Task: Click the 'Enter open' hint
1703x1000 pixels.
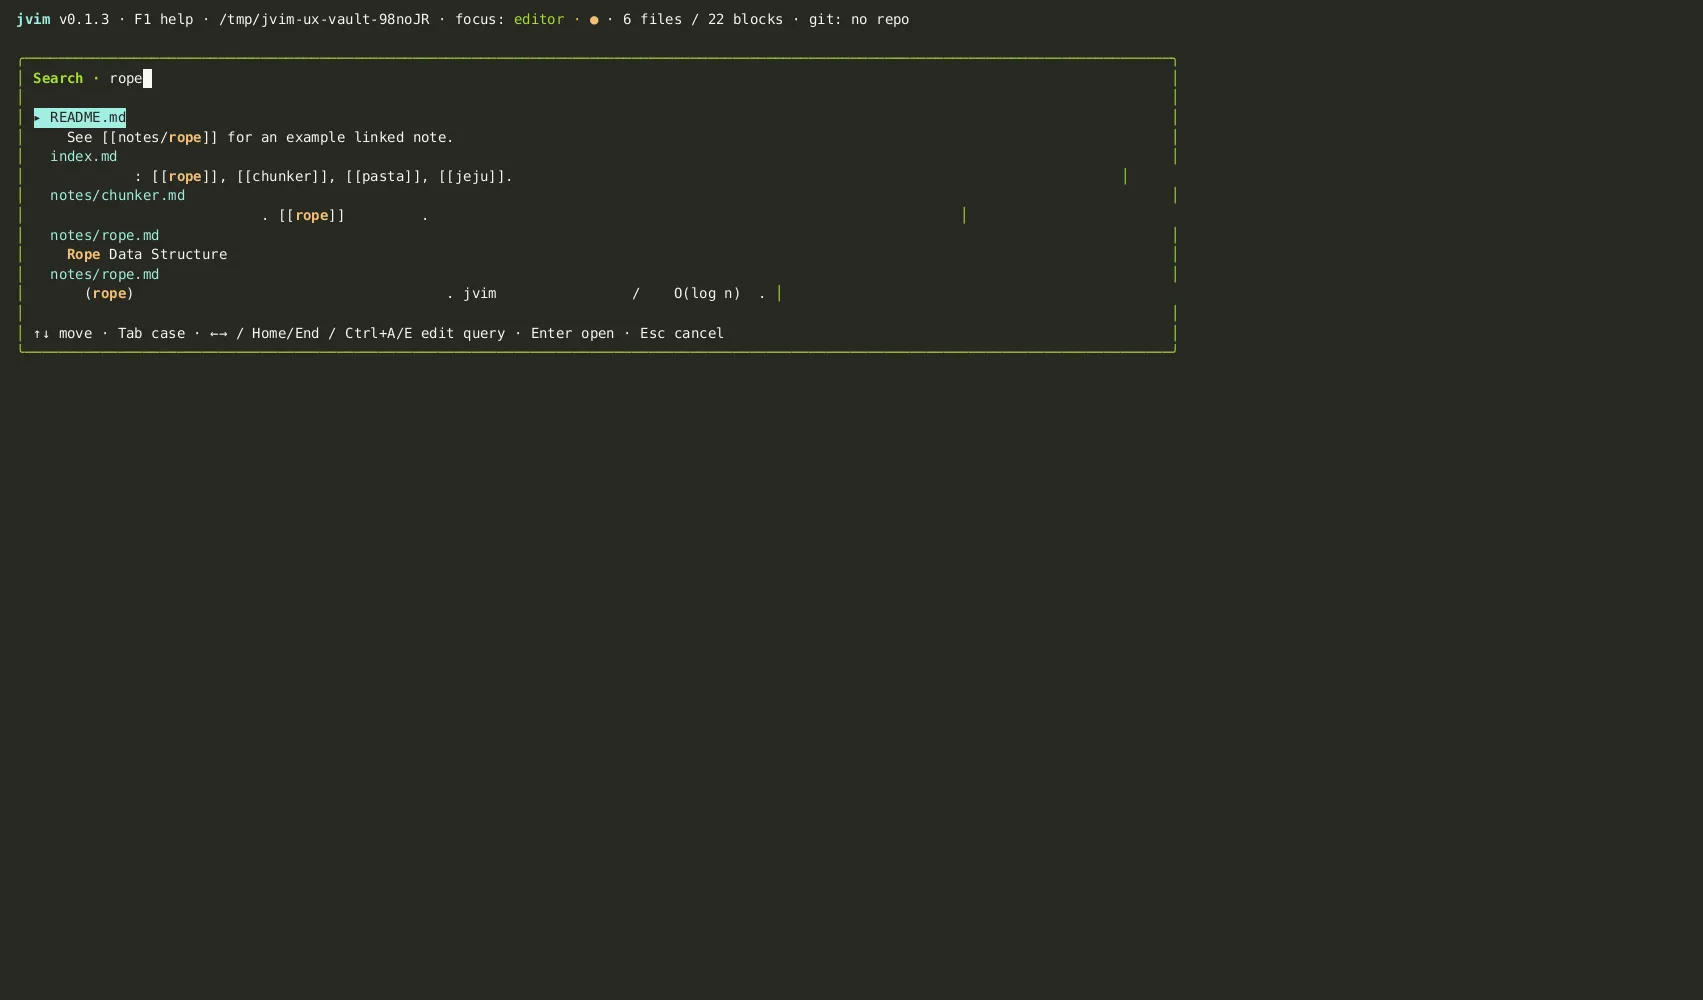Action: (573, 333)
